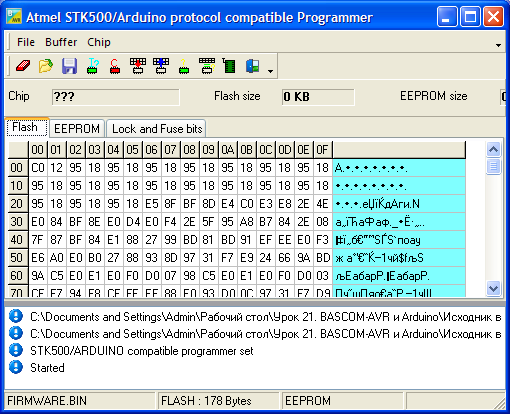This screenshot has height=414, width=510.
Task: Click ASCII text of row 60
Action: point(399,276)
